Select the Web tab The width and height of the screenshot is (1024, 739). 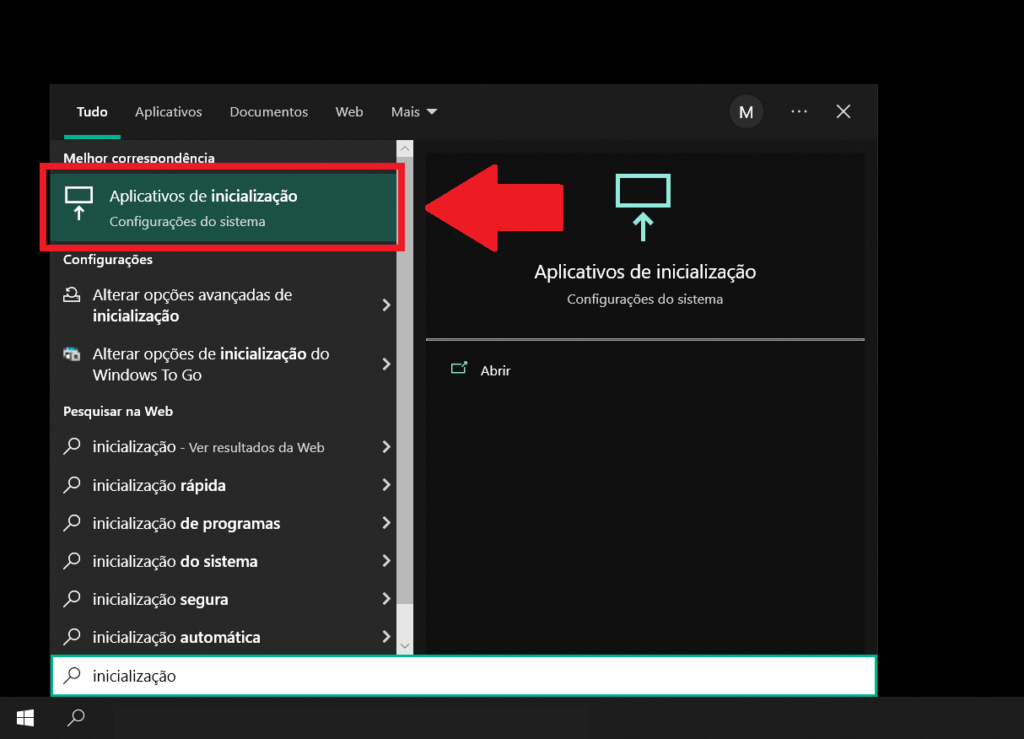tap(349, 112)
